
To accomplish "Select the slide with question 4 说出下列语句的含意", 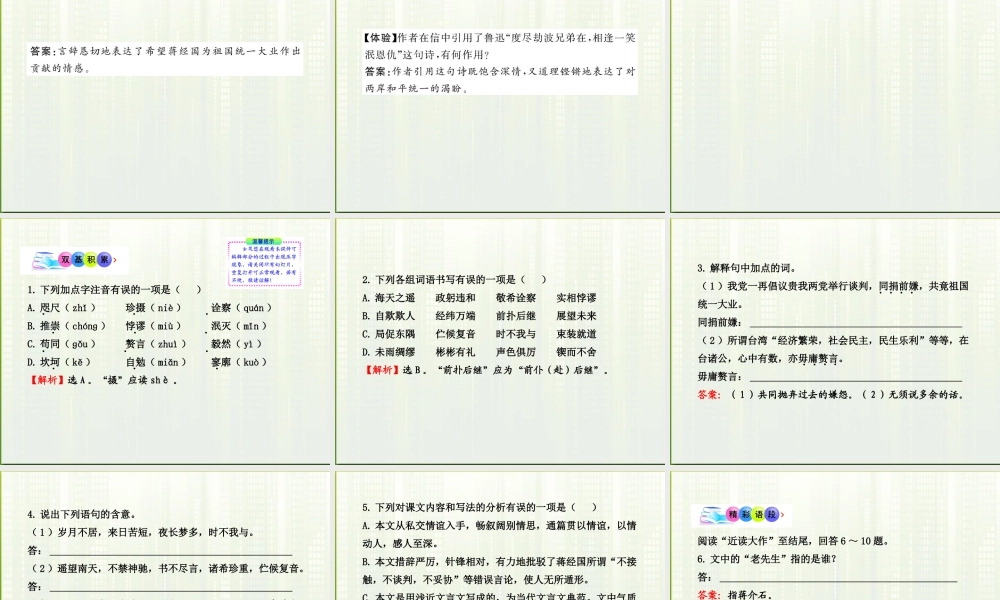I will (165, 536).
